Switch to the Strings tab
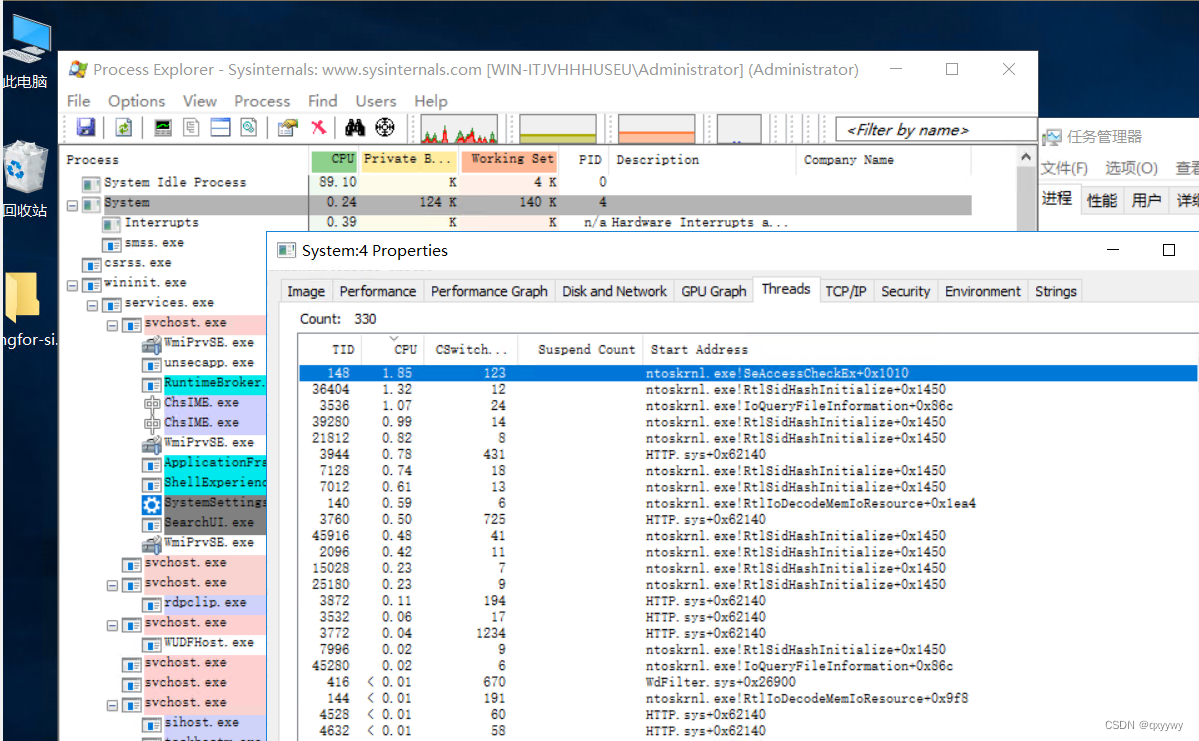This screenshot has width=1199, height=741. [x=1055, y=291]
